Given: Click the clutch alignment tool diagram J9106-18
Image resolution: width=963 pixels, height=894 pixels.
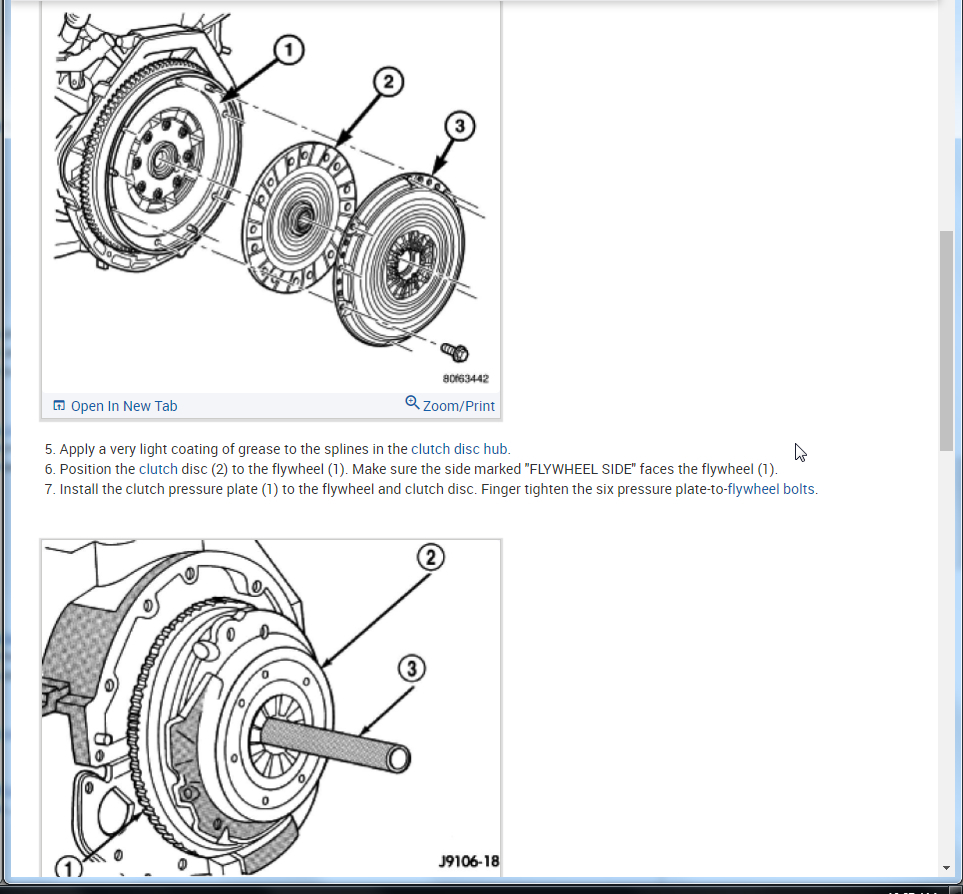Looking at the screenshot, I should (271, 708).
